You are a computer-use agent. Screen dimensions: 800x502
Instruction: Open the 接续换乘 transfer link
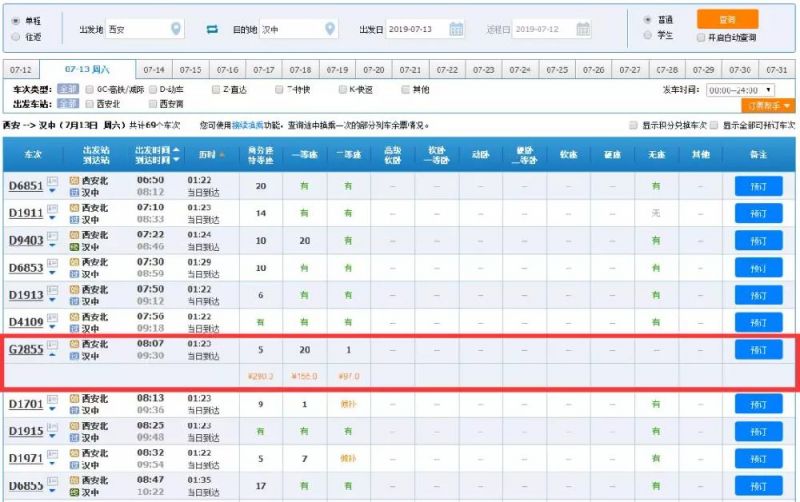click(x=248, y=125)
